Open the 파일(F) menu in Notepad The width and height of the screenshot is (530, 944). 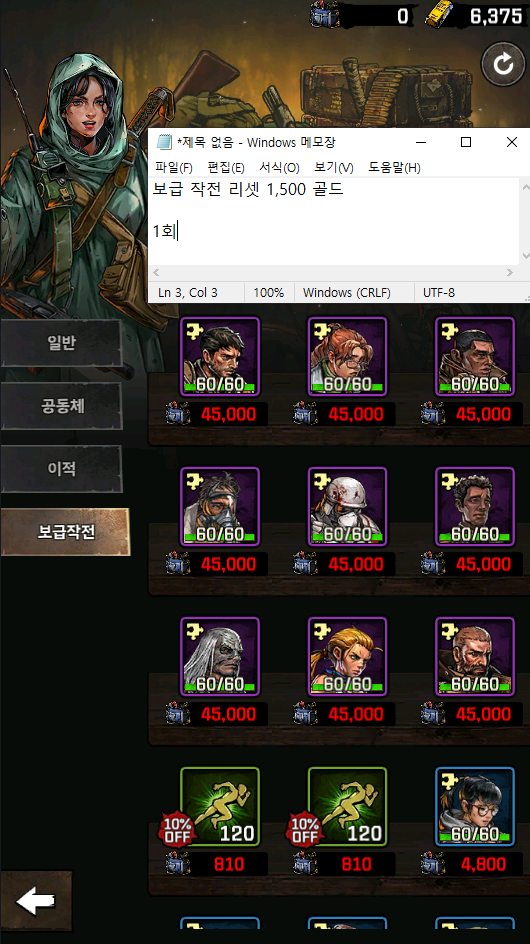click(x=173, y=167)
